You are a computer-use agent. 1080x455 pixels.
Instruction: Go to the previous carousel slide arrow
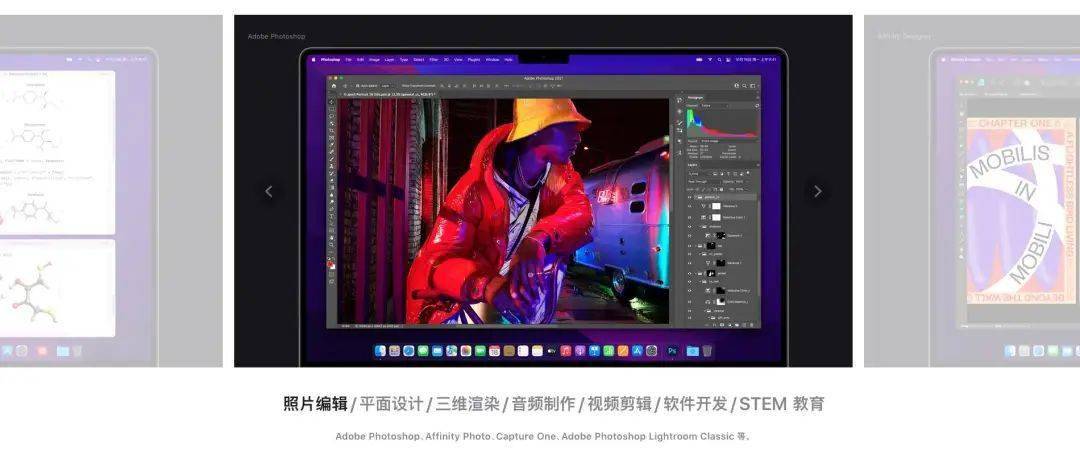click(x=269, y=191)
